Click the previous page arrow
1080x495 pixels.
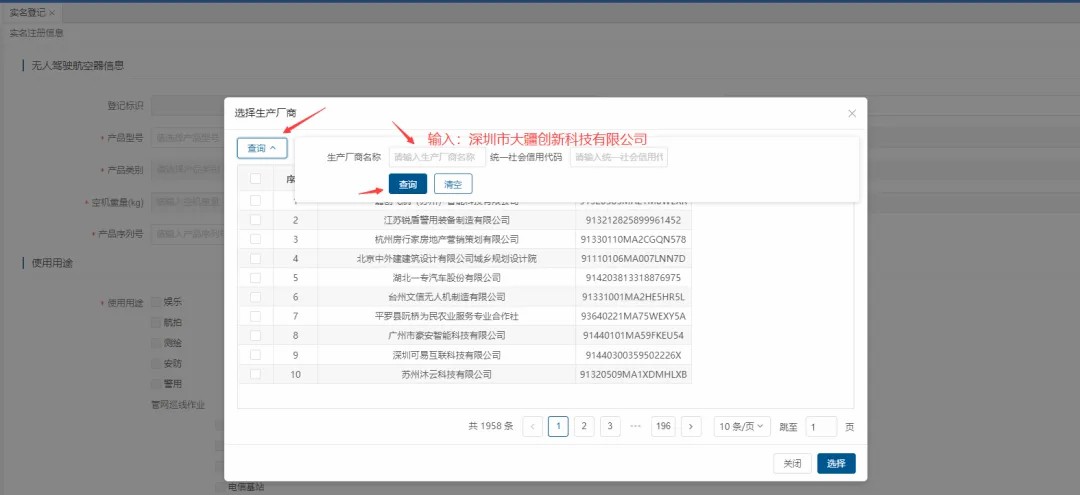(533, 427)
